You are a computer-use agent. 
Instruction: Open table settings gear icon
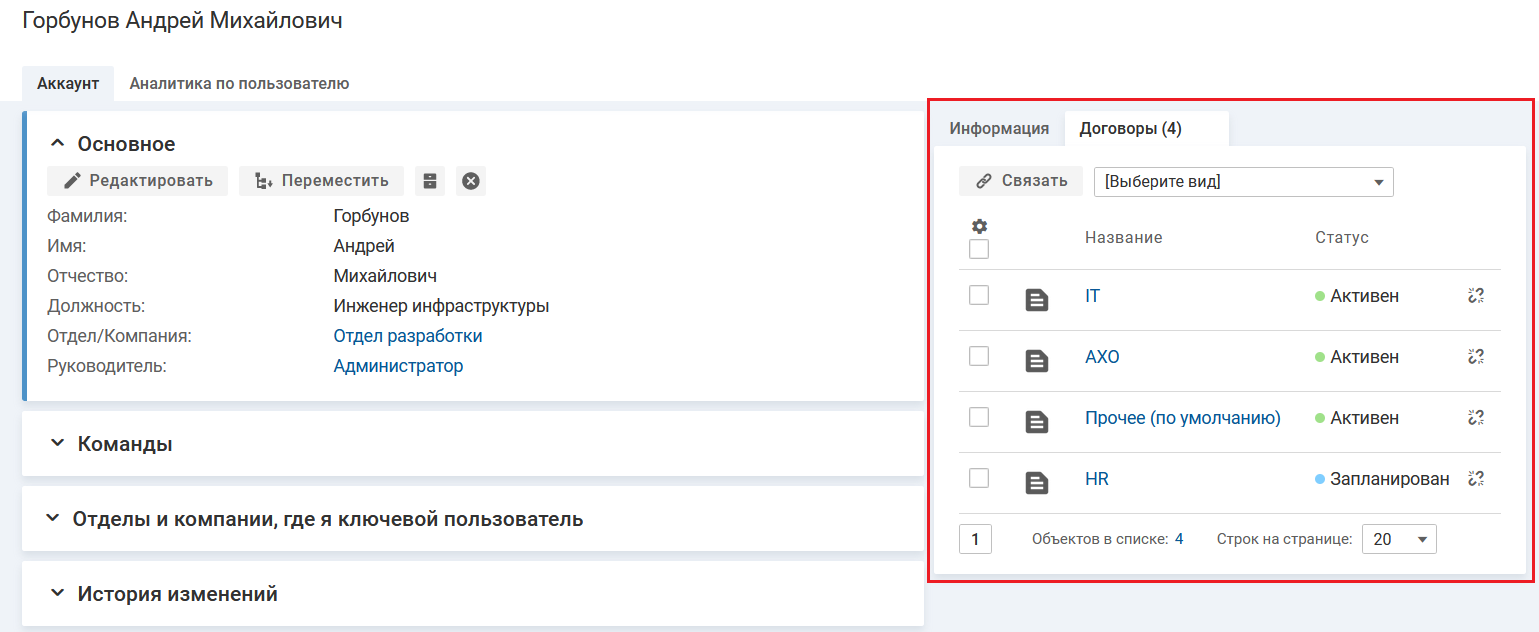pos(979,226)
